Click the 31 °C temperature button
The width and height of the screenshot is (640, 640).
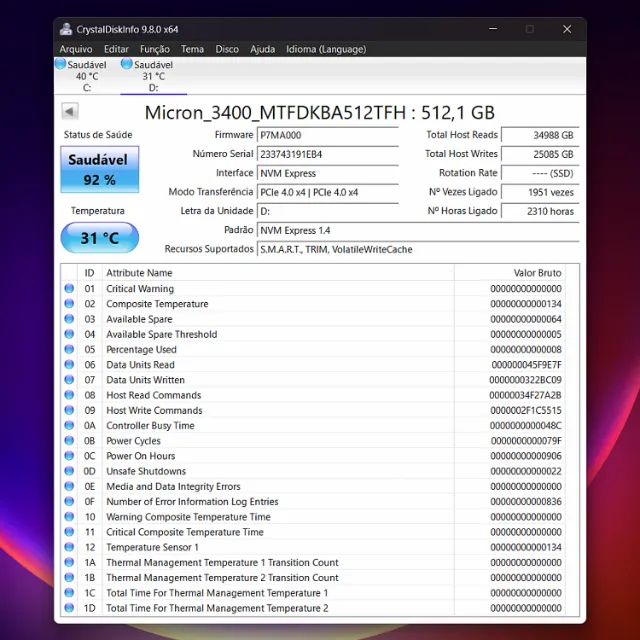click(100, 238)
